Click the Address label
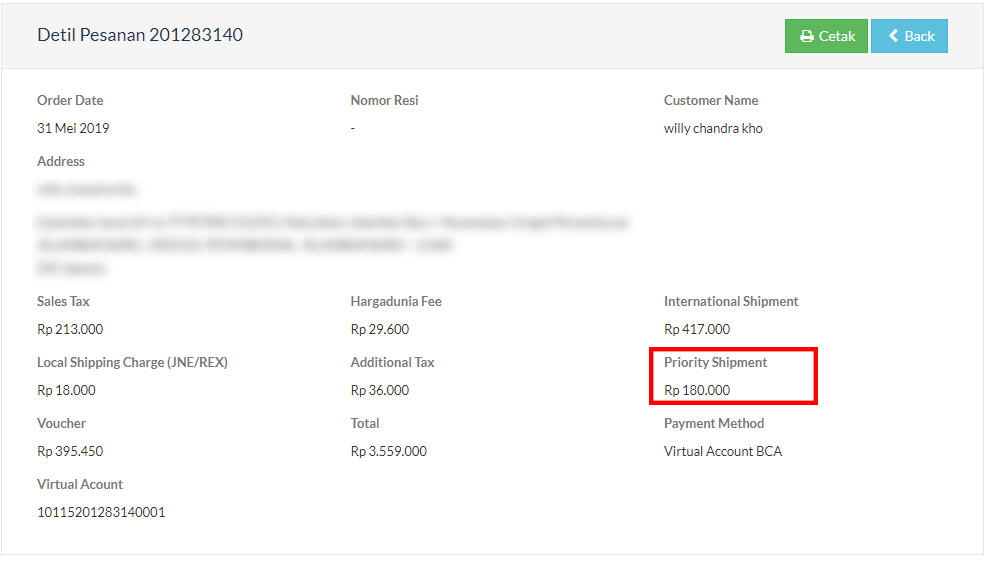Viewport: 991px width, 562px height. click(61, 161)
